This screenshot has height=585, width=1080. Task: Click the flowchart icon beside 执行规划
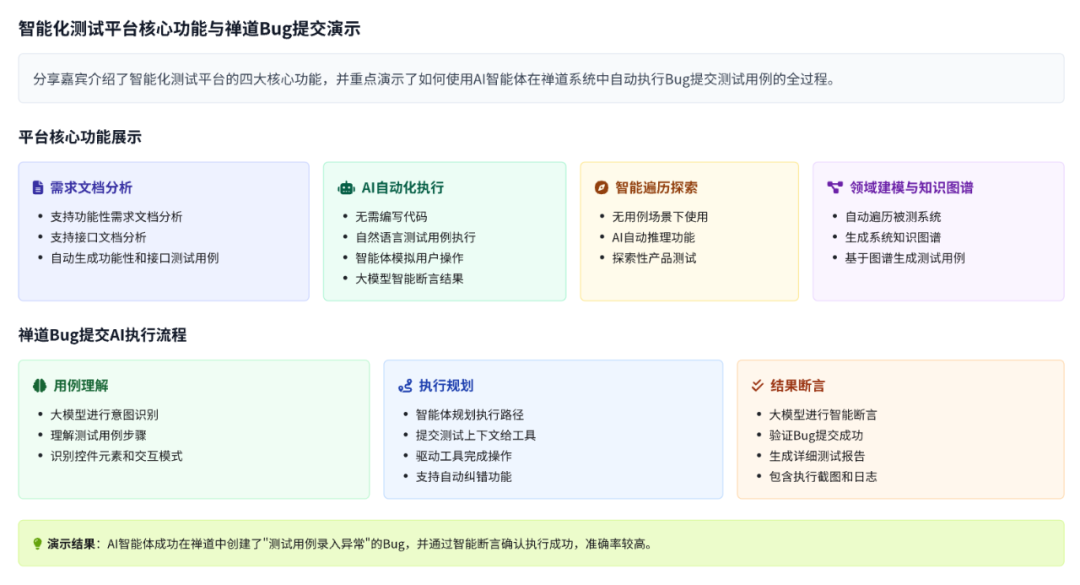pyautogui.click(x=404, y=385)
